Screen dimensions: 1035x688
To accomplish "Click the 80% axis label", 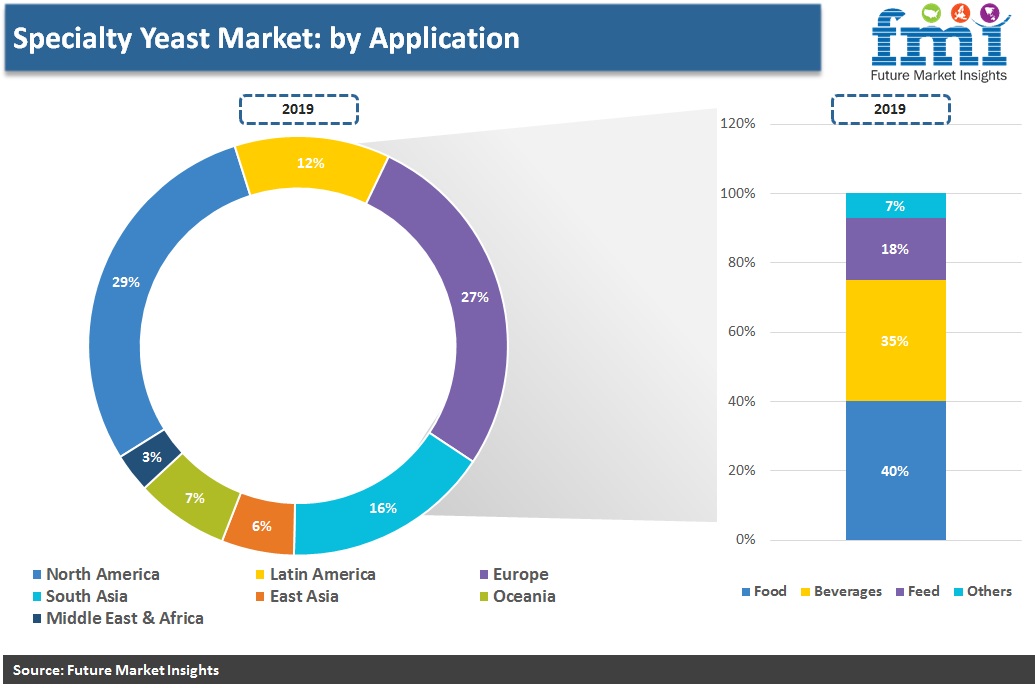I will click(742, 262).
